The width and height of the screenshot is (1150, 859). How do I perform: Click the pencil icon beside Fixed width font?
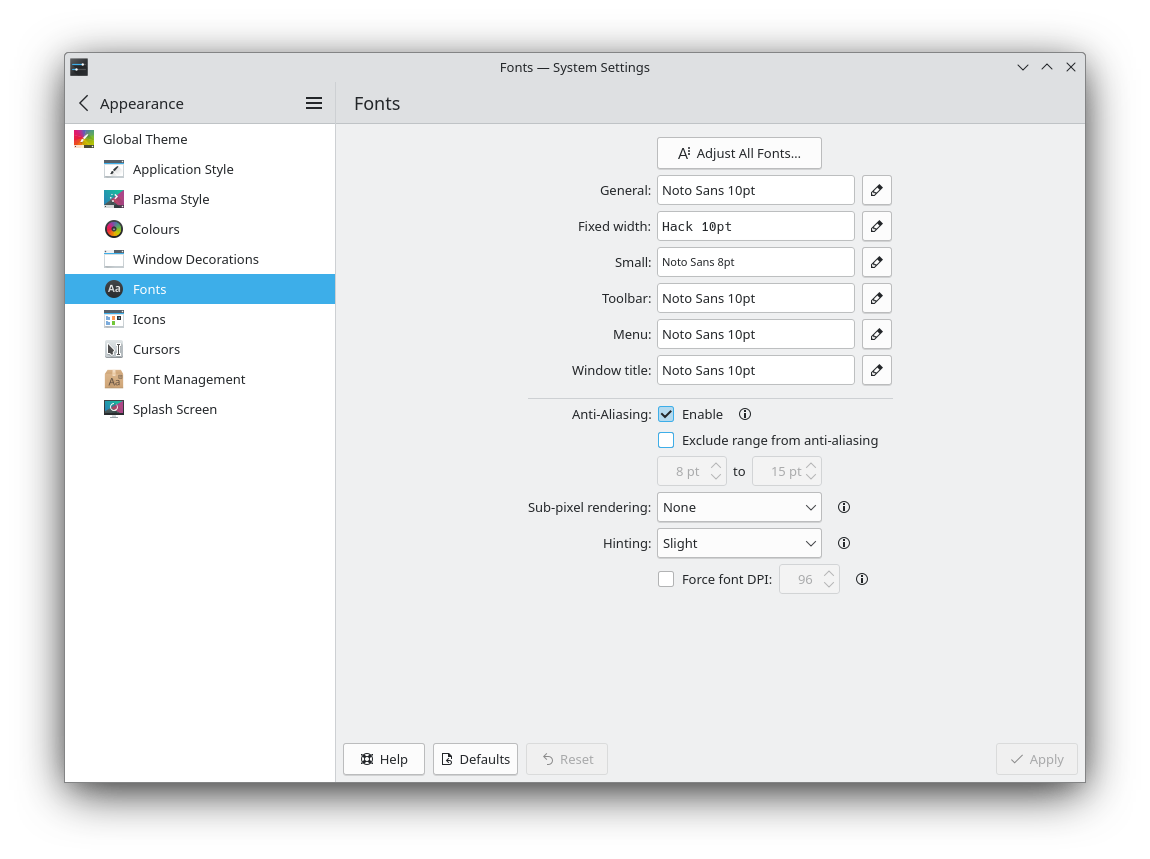(876, 226)
